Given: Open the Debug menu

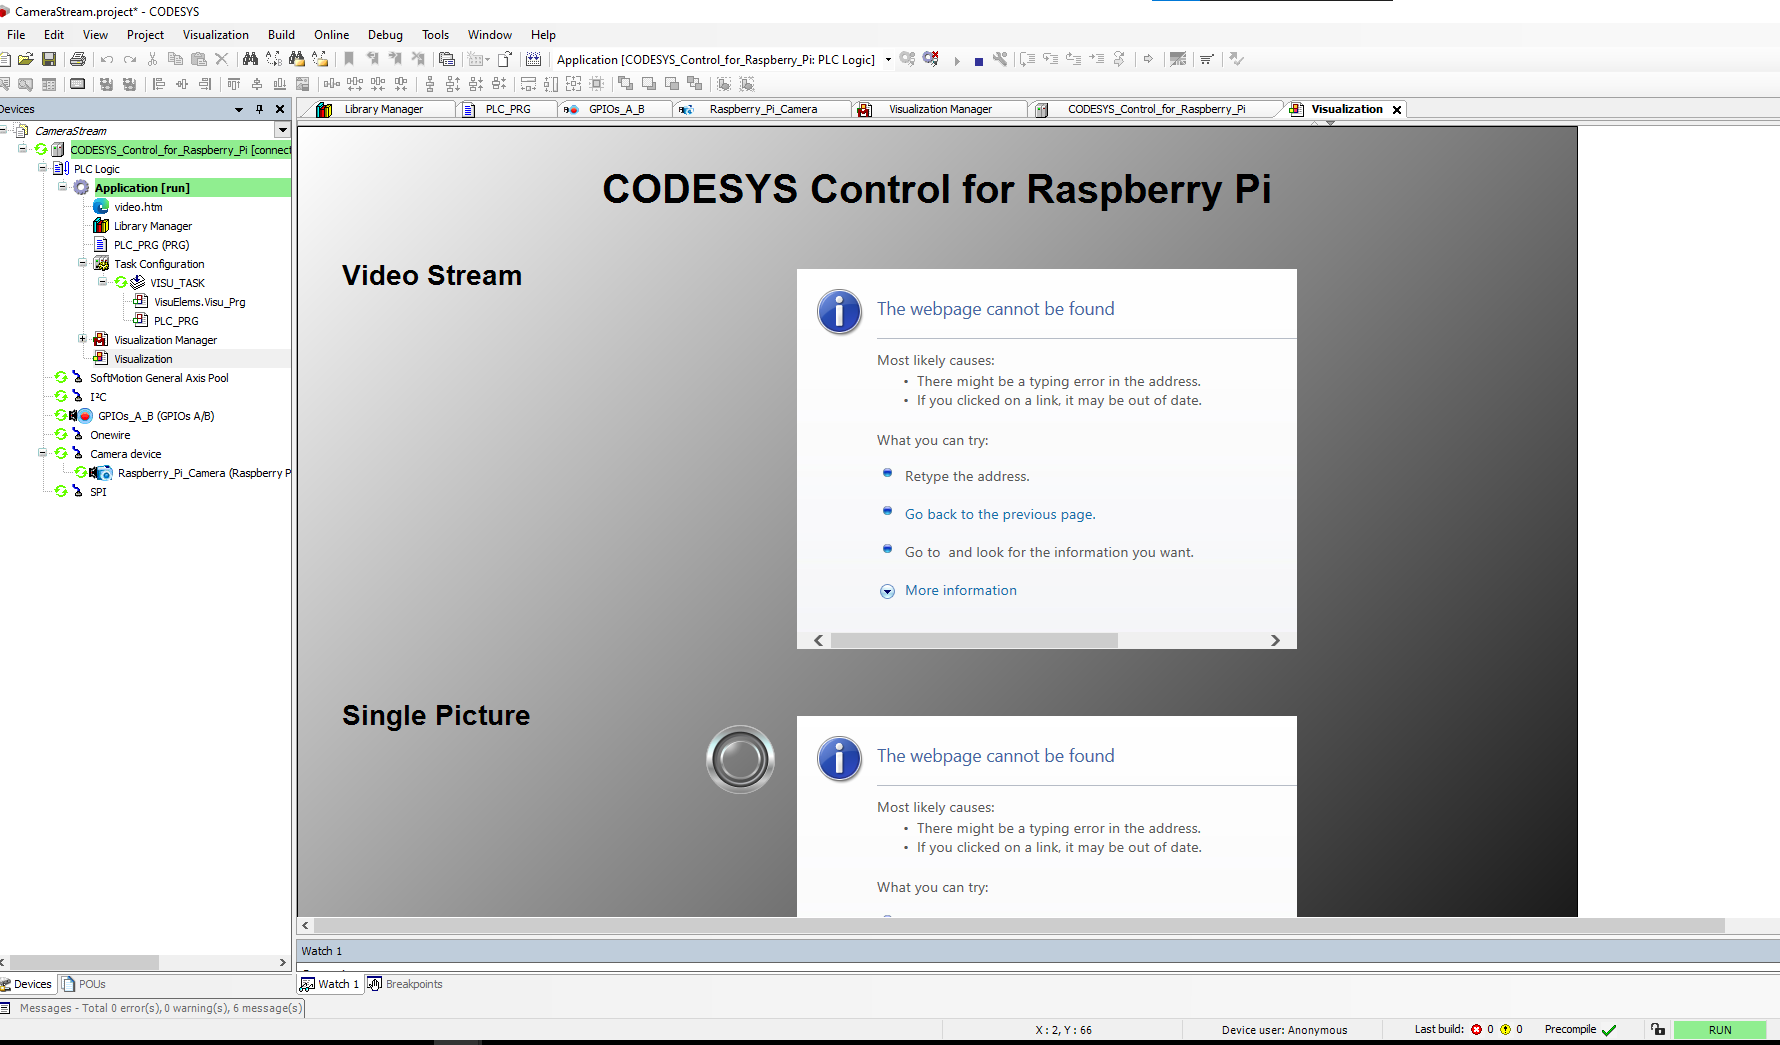Looking at the screenshot, I should [385, 34].
